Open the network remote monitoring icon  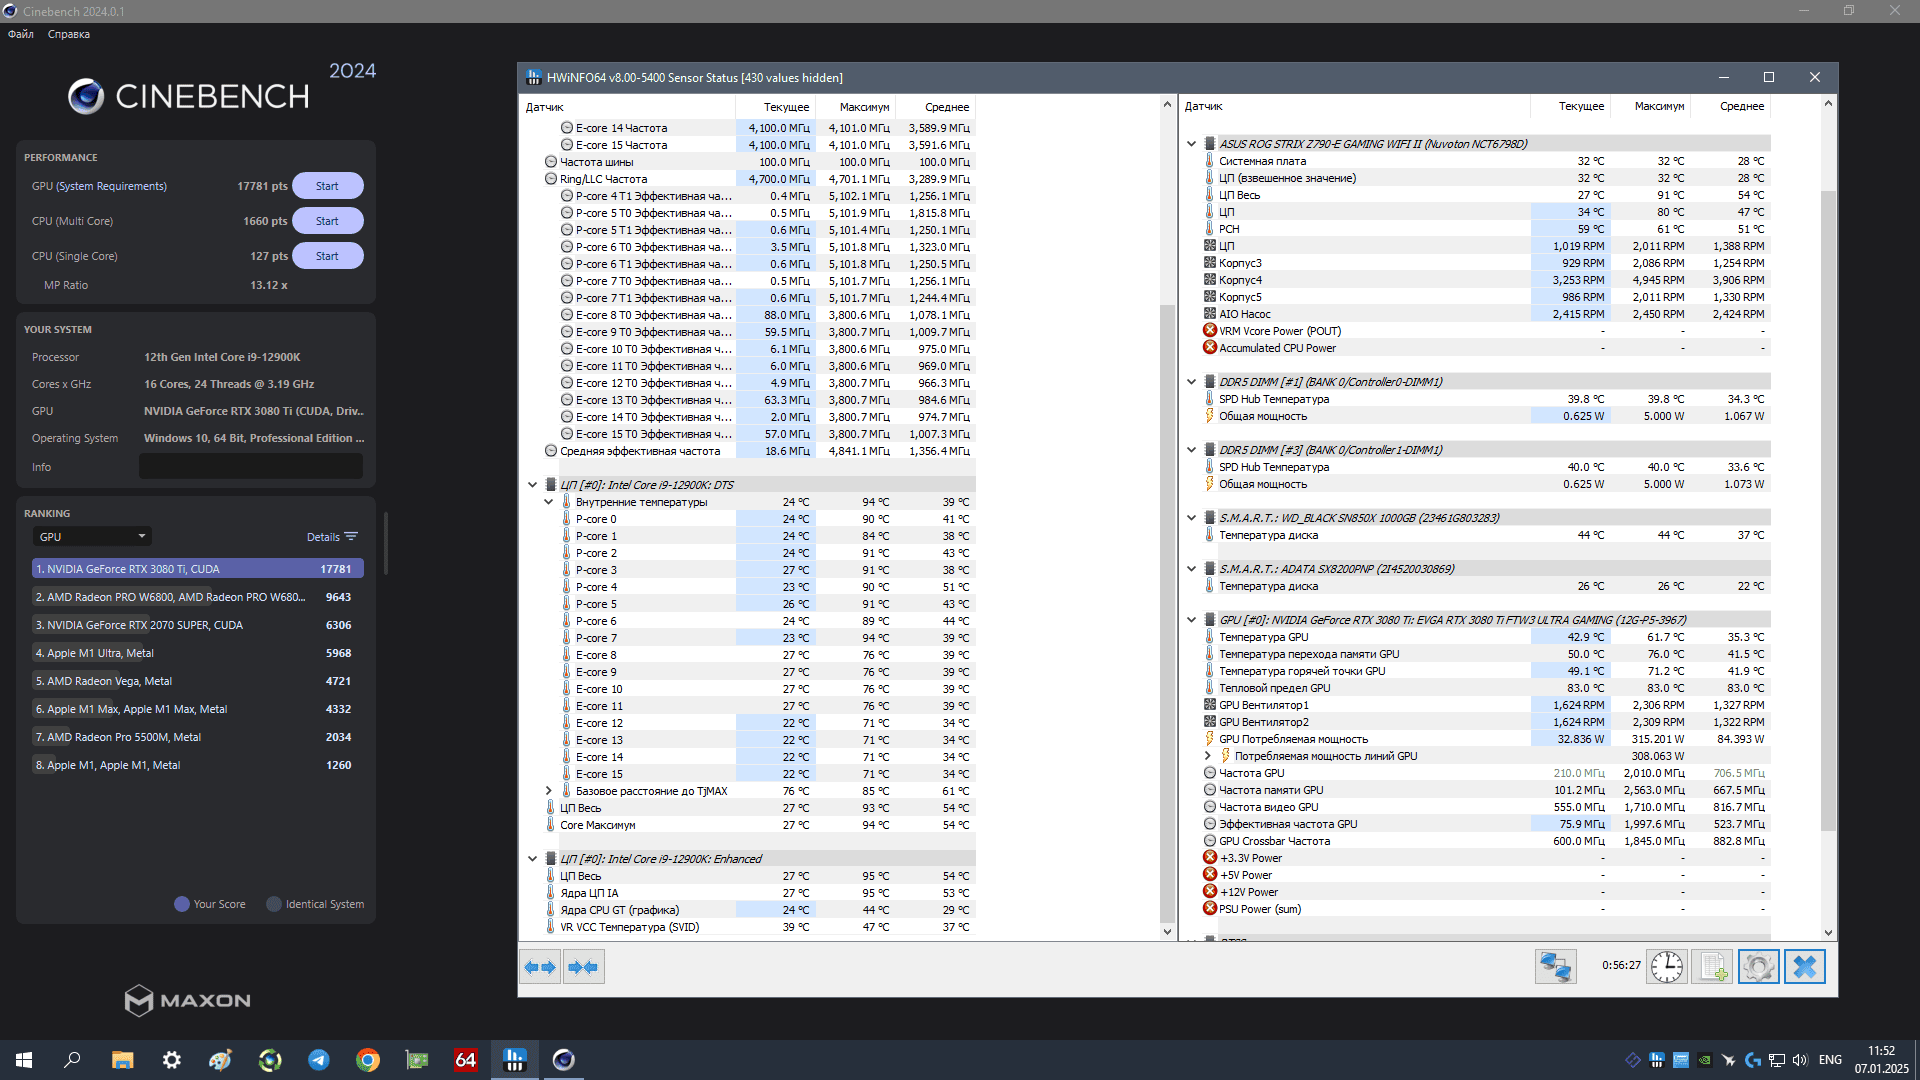[x=1556, y=967]
